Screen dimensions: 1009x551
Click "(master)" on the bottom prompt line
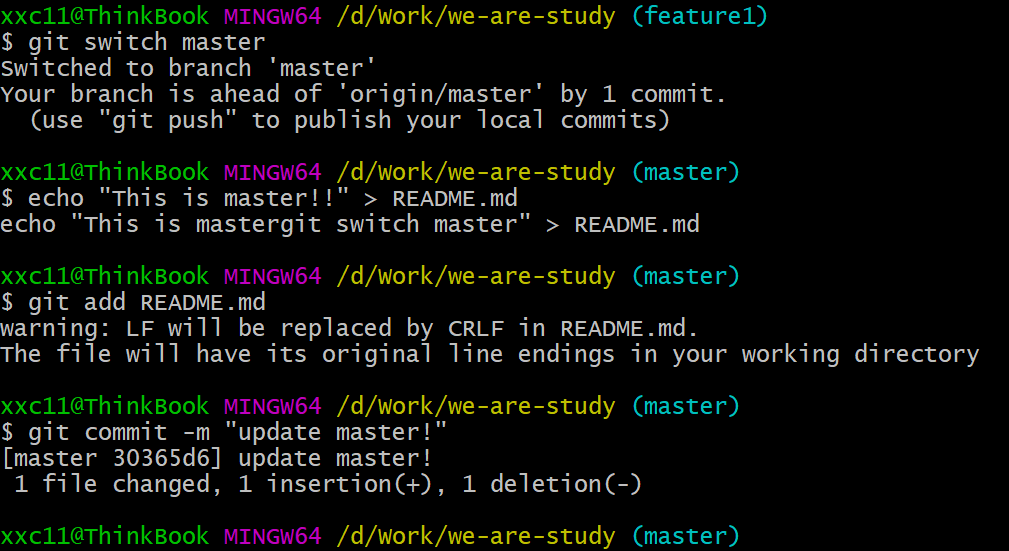[x=685, y=536]
